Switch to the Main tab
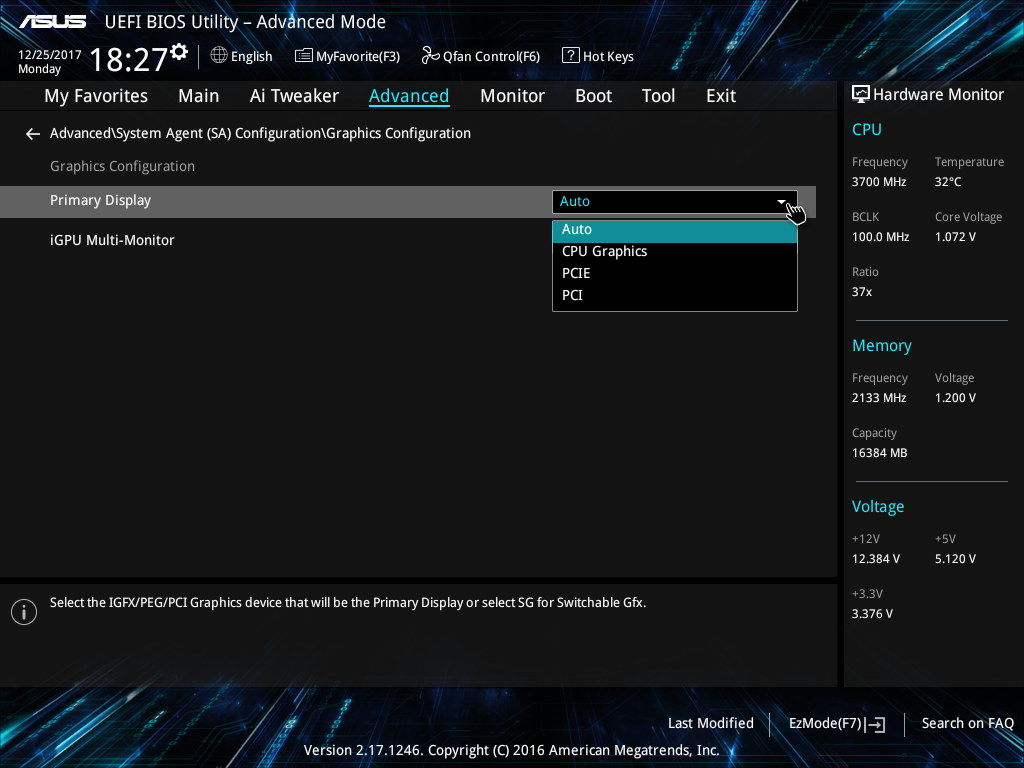 click(x=199, y=96)
